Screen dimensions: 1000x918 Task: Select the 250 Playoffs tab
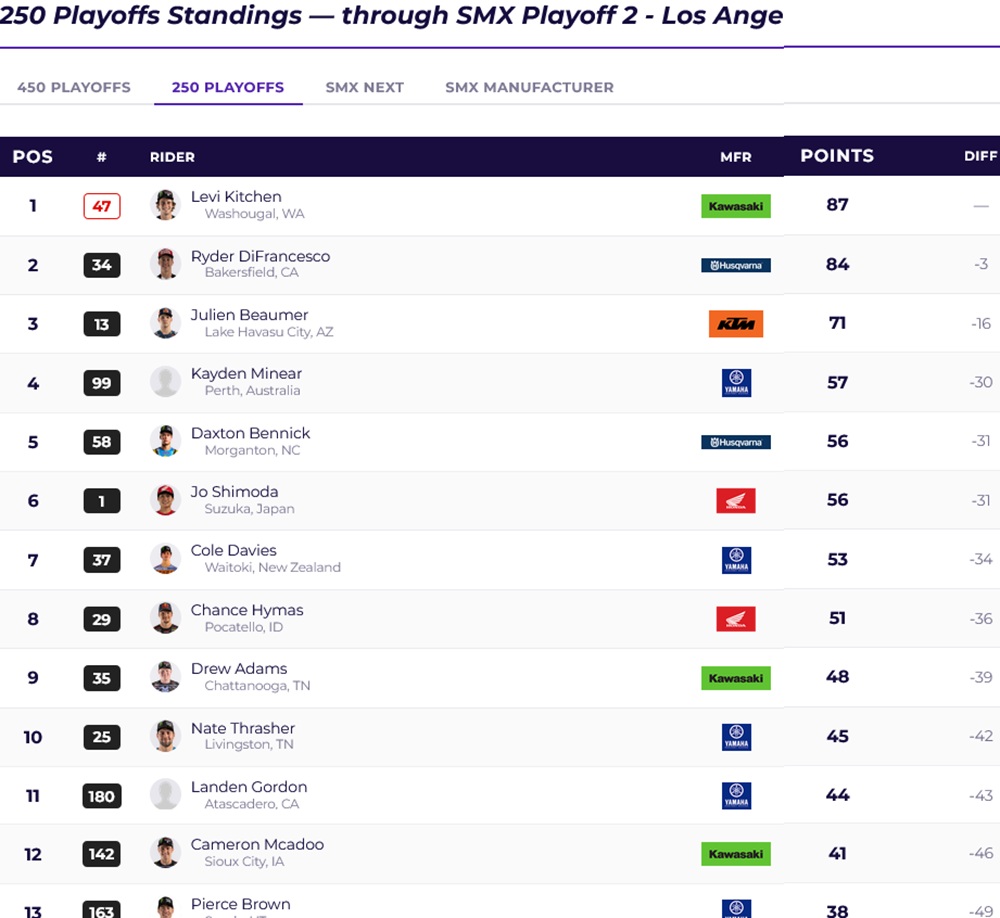tap(228, 87)
